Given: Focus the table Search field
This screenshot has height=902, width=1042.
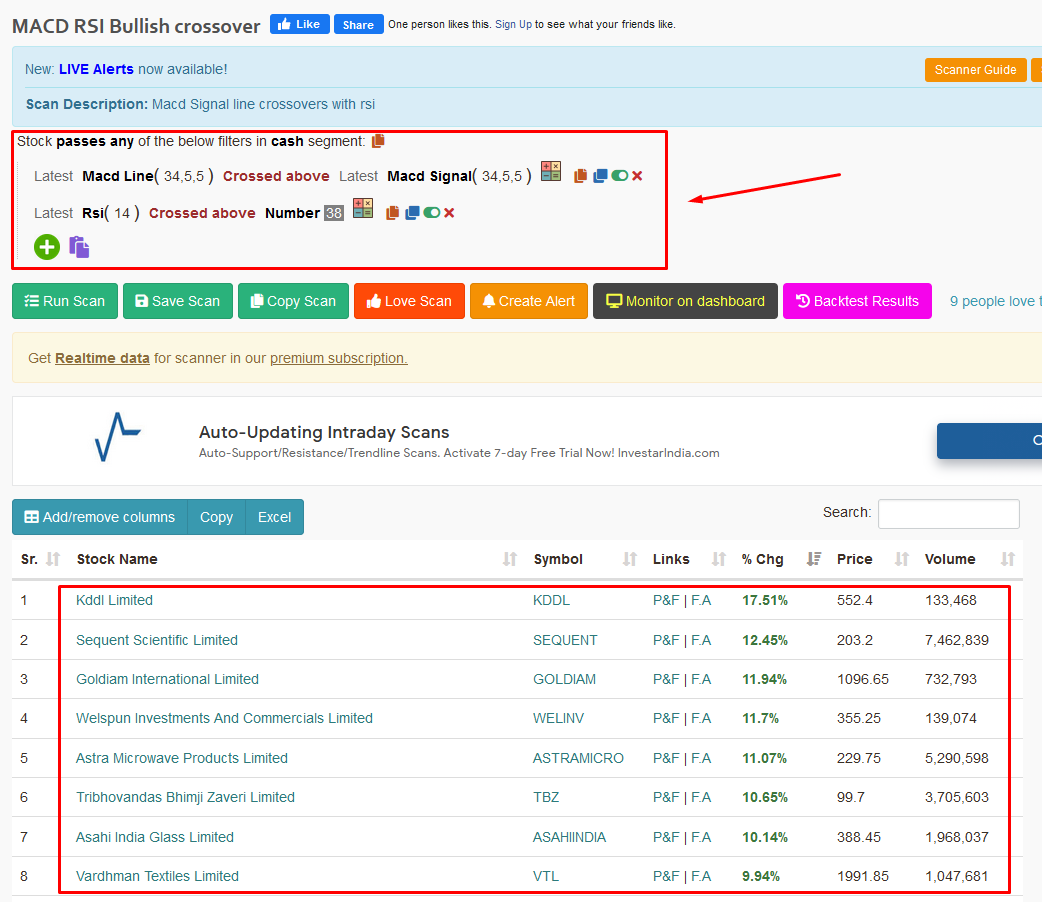Looking at the screenshot, I should pyautogui.click(x=949, y=514).
